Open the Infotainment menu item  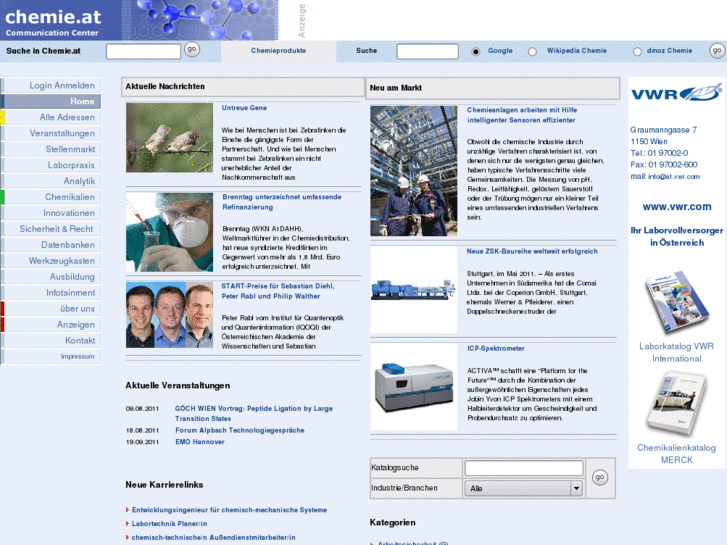click(51, 293)
